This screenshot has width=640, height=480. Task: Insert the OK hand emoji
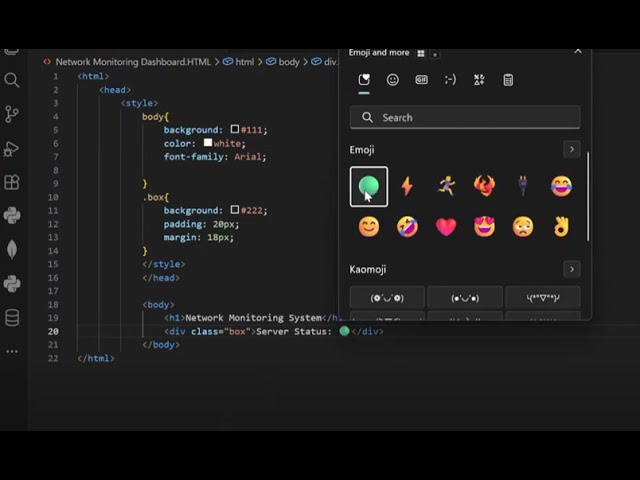561,227
